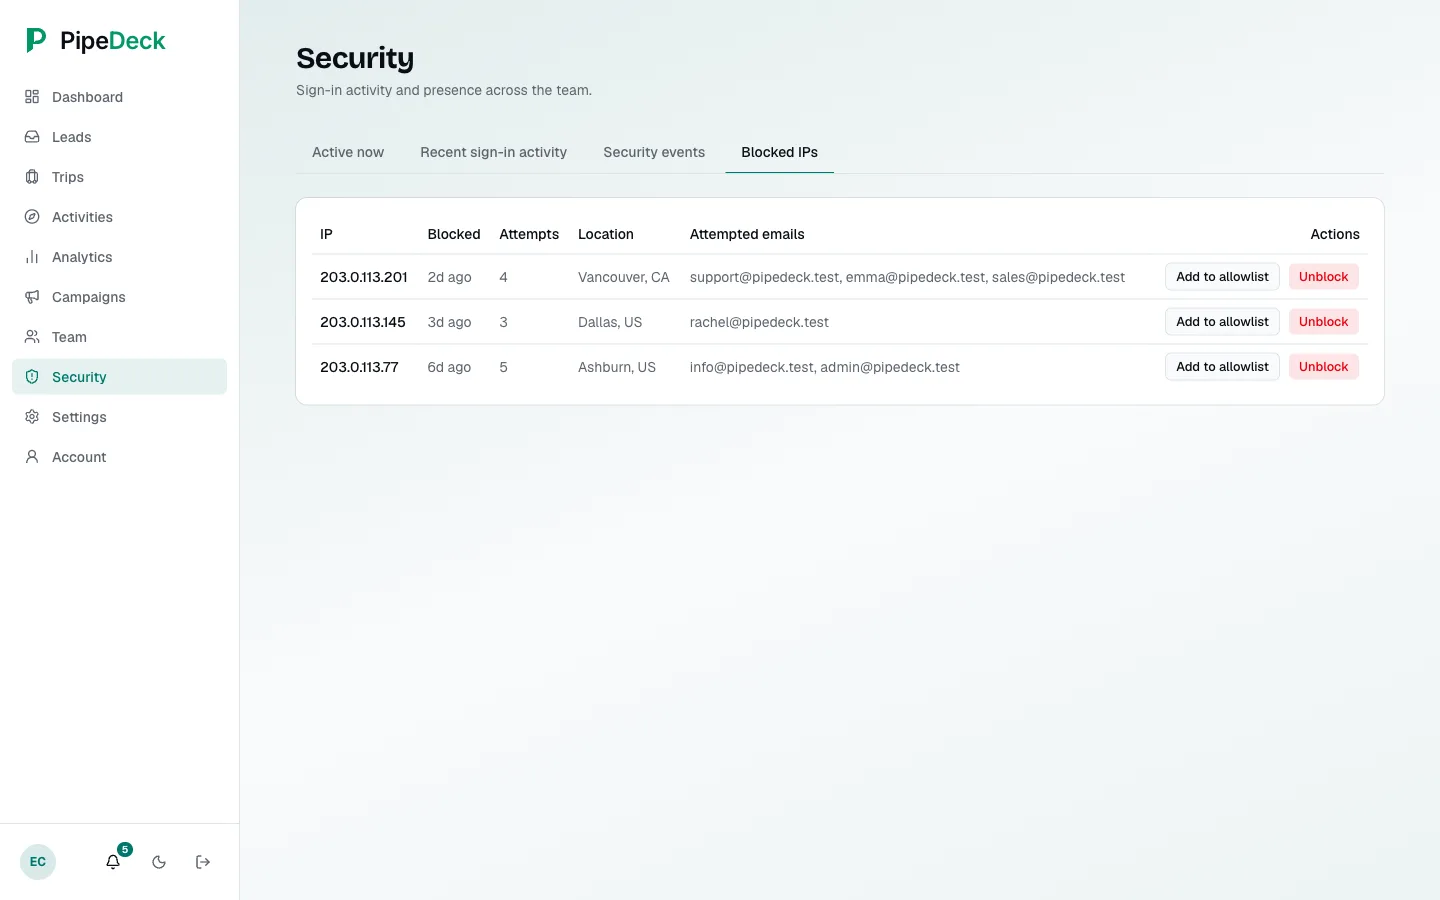This screenshot has height=900, width=1440.
Task: Select the Blocked IPs tab
Action: [x=779, y=152]
